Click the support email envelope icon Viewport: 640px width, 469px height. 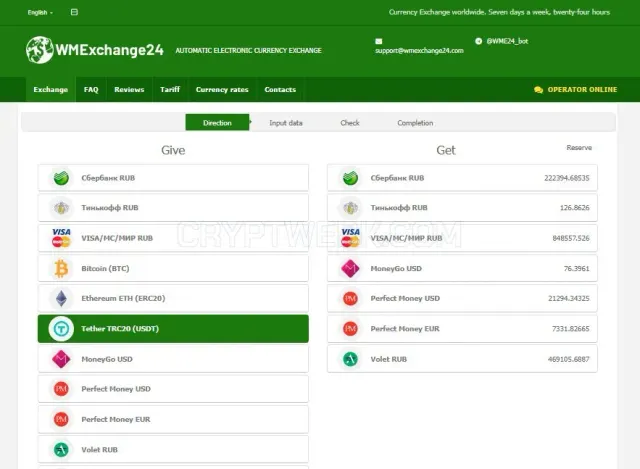coord(379,41)
